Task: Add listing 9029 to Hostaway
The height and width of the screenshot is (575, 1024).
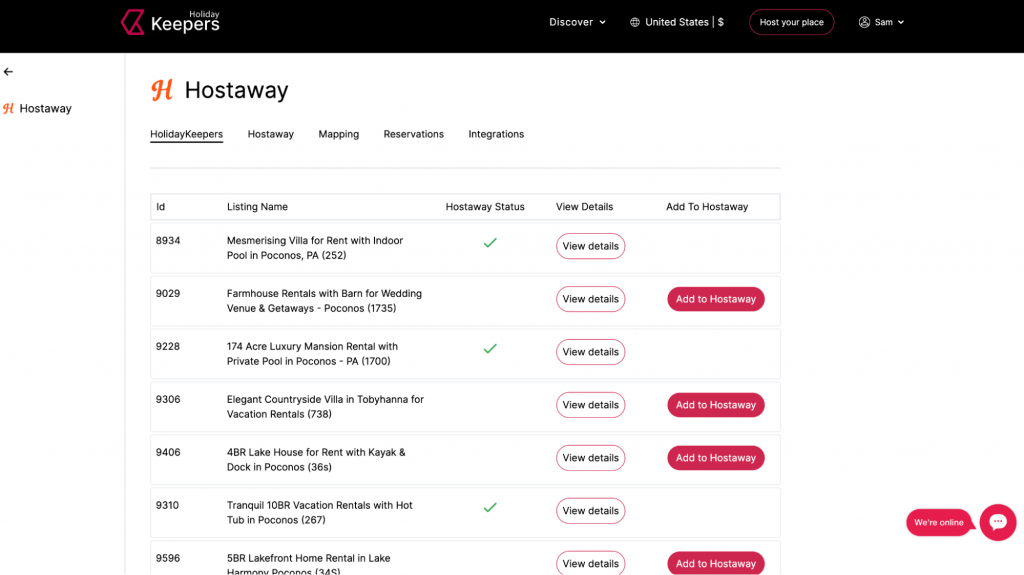Action: click(x=715, y=299)
